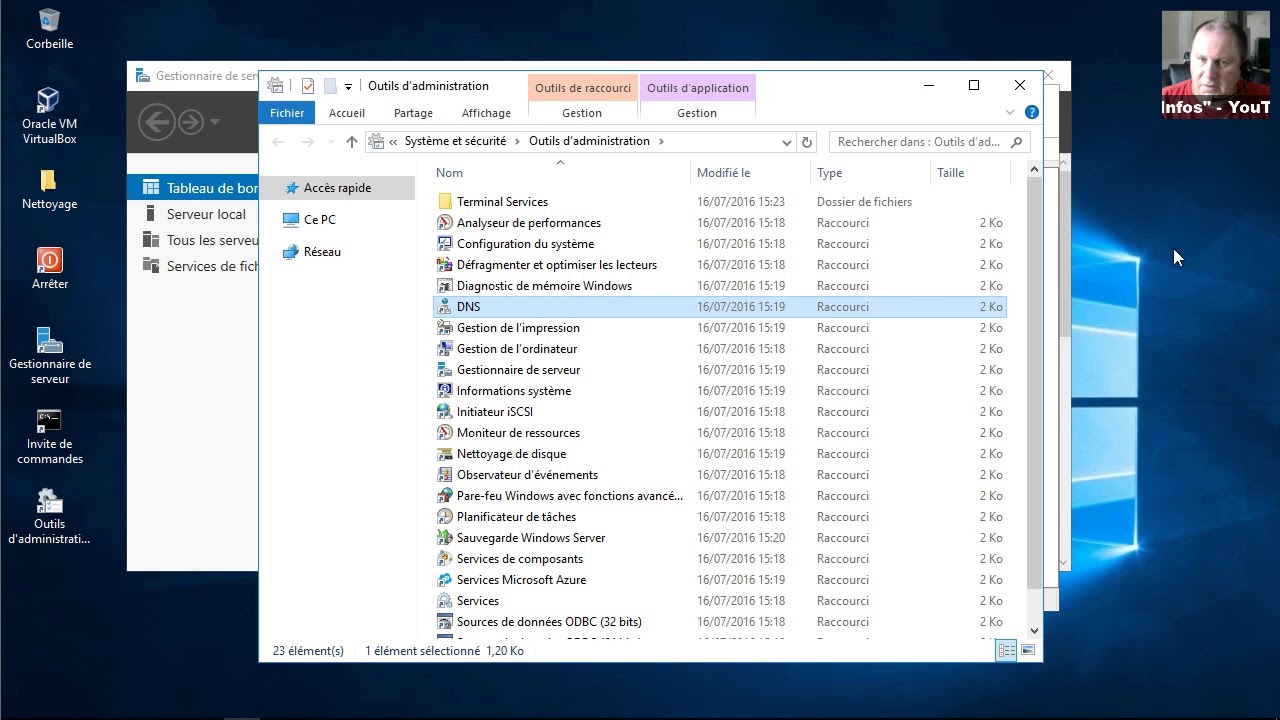Open the Outils de raccourci tab

[x=583, y=88]
